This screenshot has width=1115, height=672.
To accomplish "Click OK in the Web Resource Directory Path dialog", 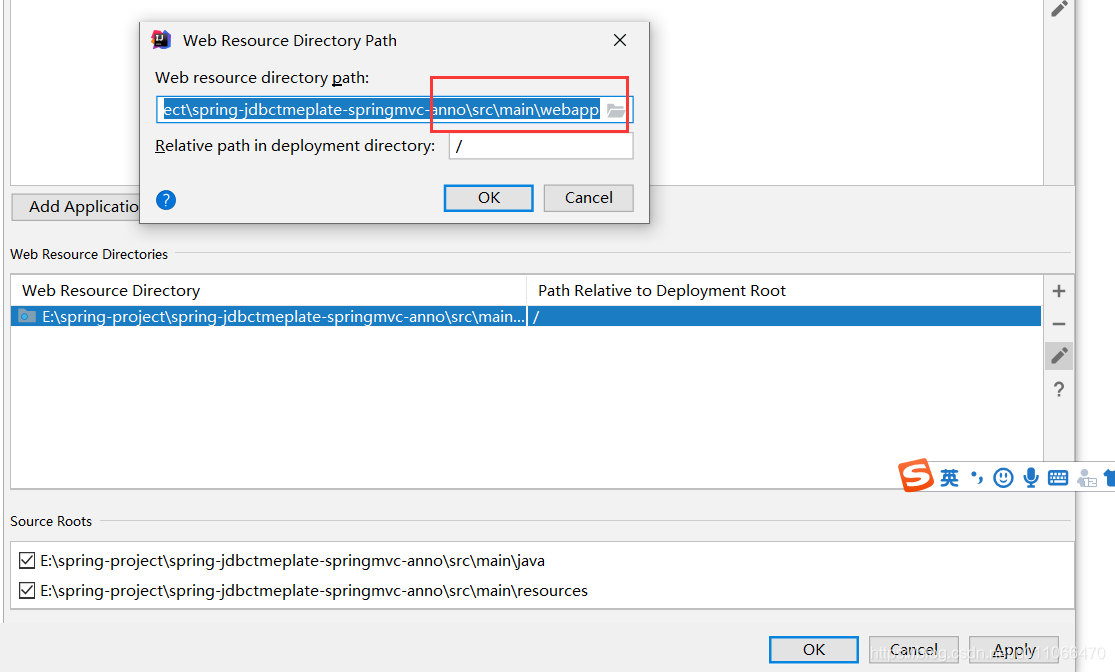I will pyautogui.click(x=488, y=197).
